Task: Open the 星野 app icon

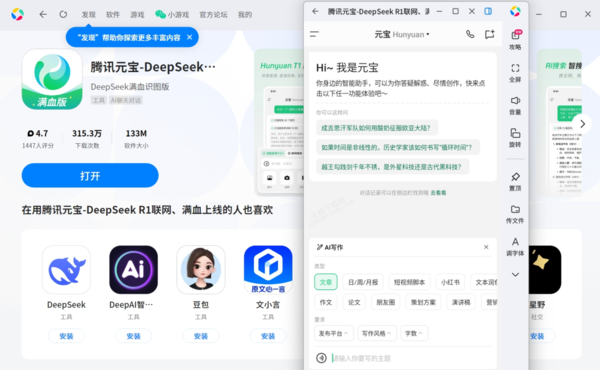Action: [545, 270]
